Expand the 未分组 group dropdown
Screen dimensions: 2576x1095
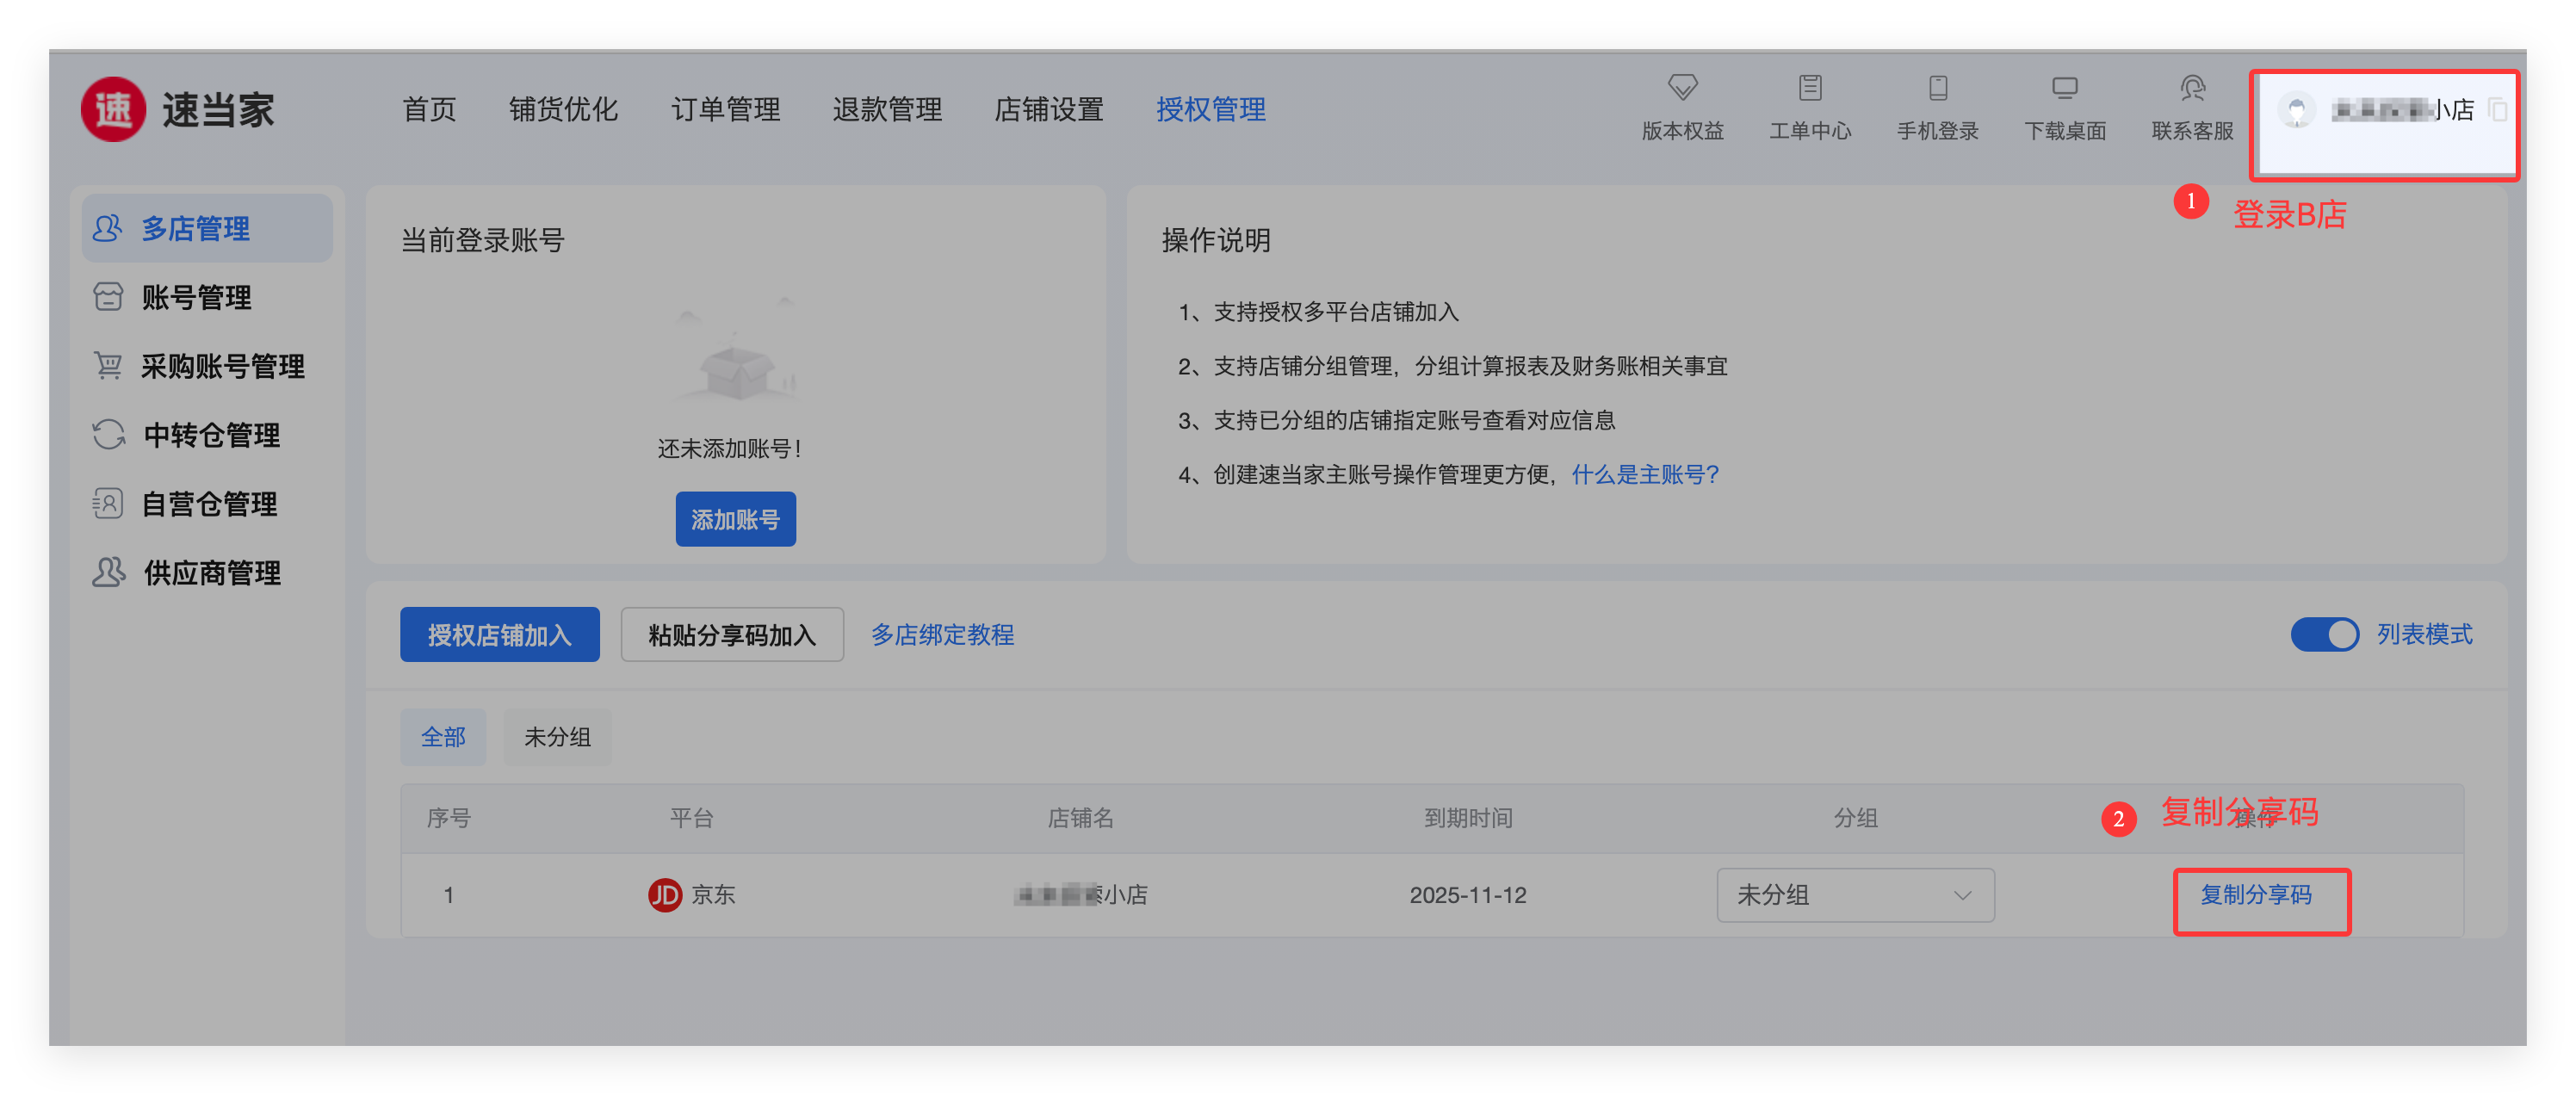click(x=1855, y=895)
